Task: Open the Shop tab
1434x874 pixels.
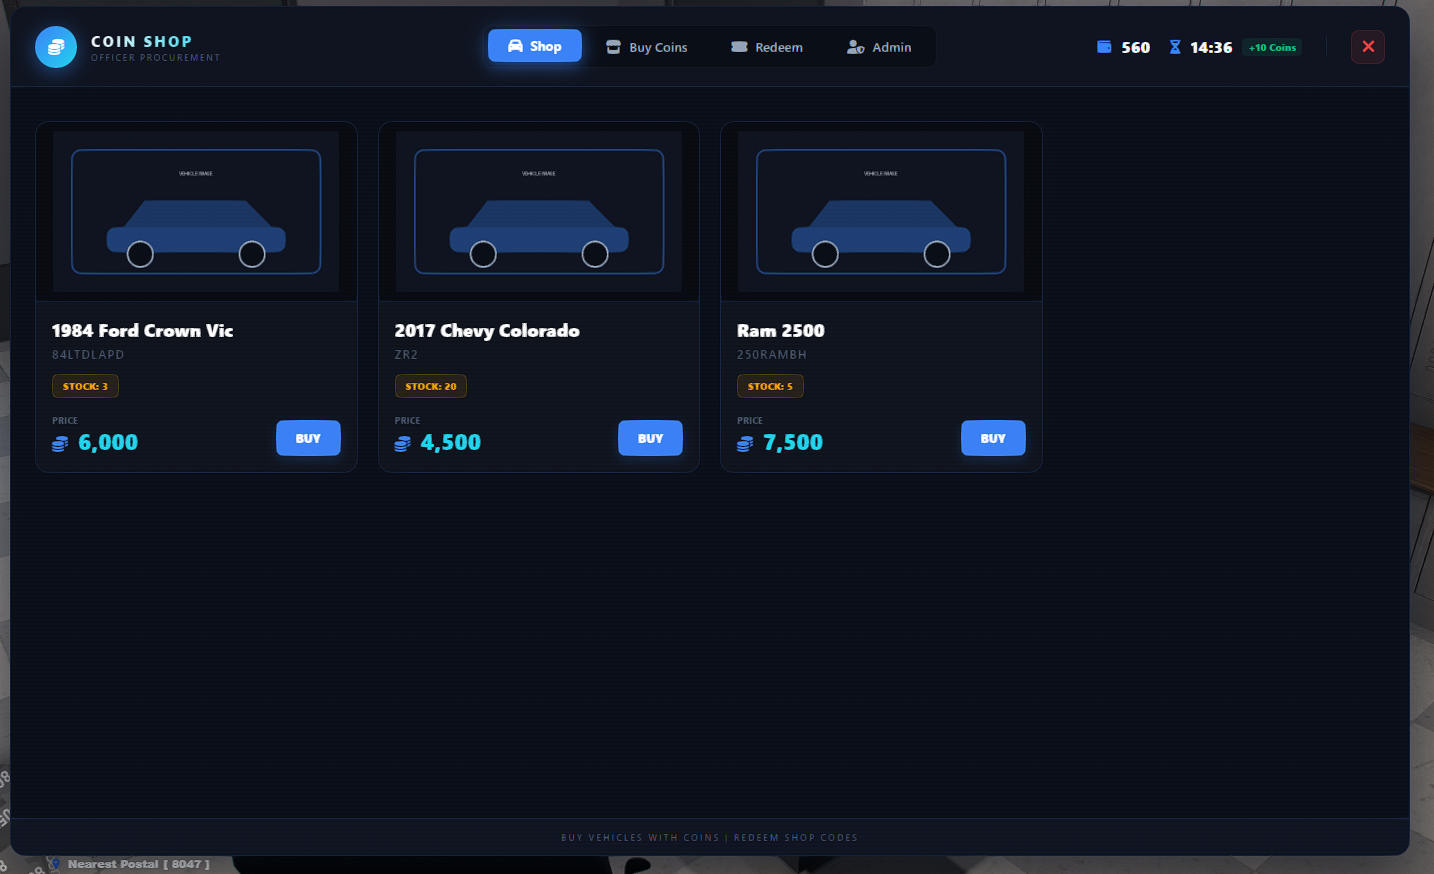Action: (x=535, y=46)
